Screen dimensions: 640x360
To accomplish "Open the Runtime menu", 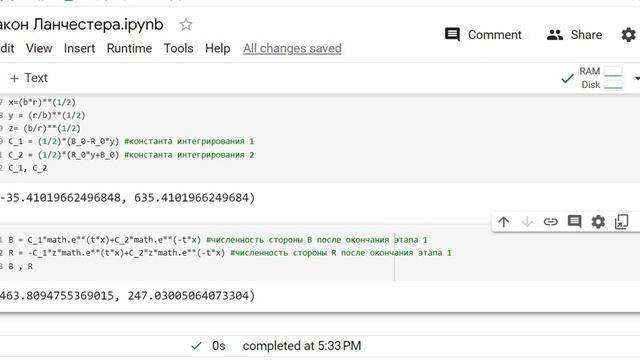I will [129, 48].
